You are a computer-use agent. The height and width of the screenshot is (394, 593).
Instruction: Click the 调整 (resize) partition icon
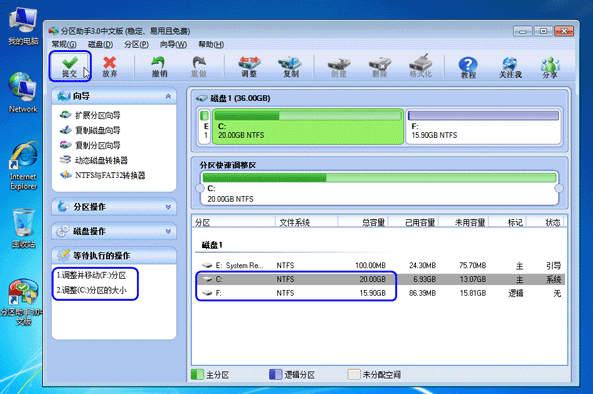[249, 67]
